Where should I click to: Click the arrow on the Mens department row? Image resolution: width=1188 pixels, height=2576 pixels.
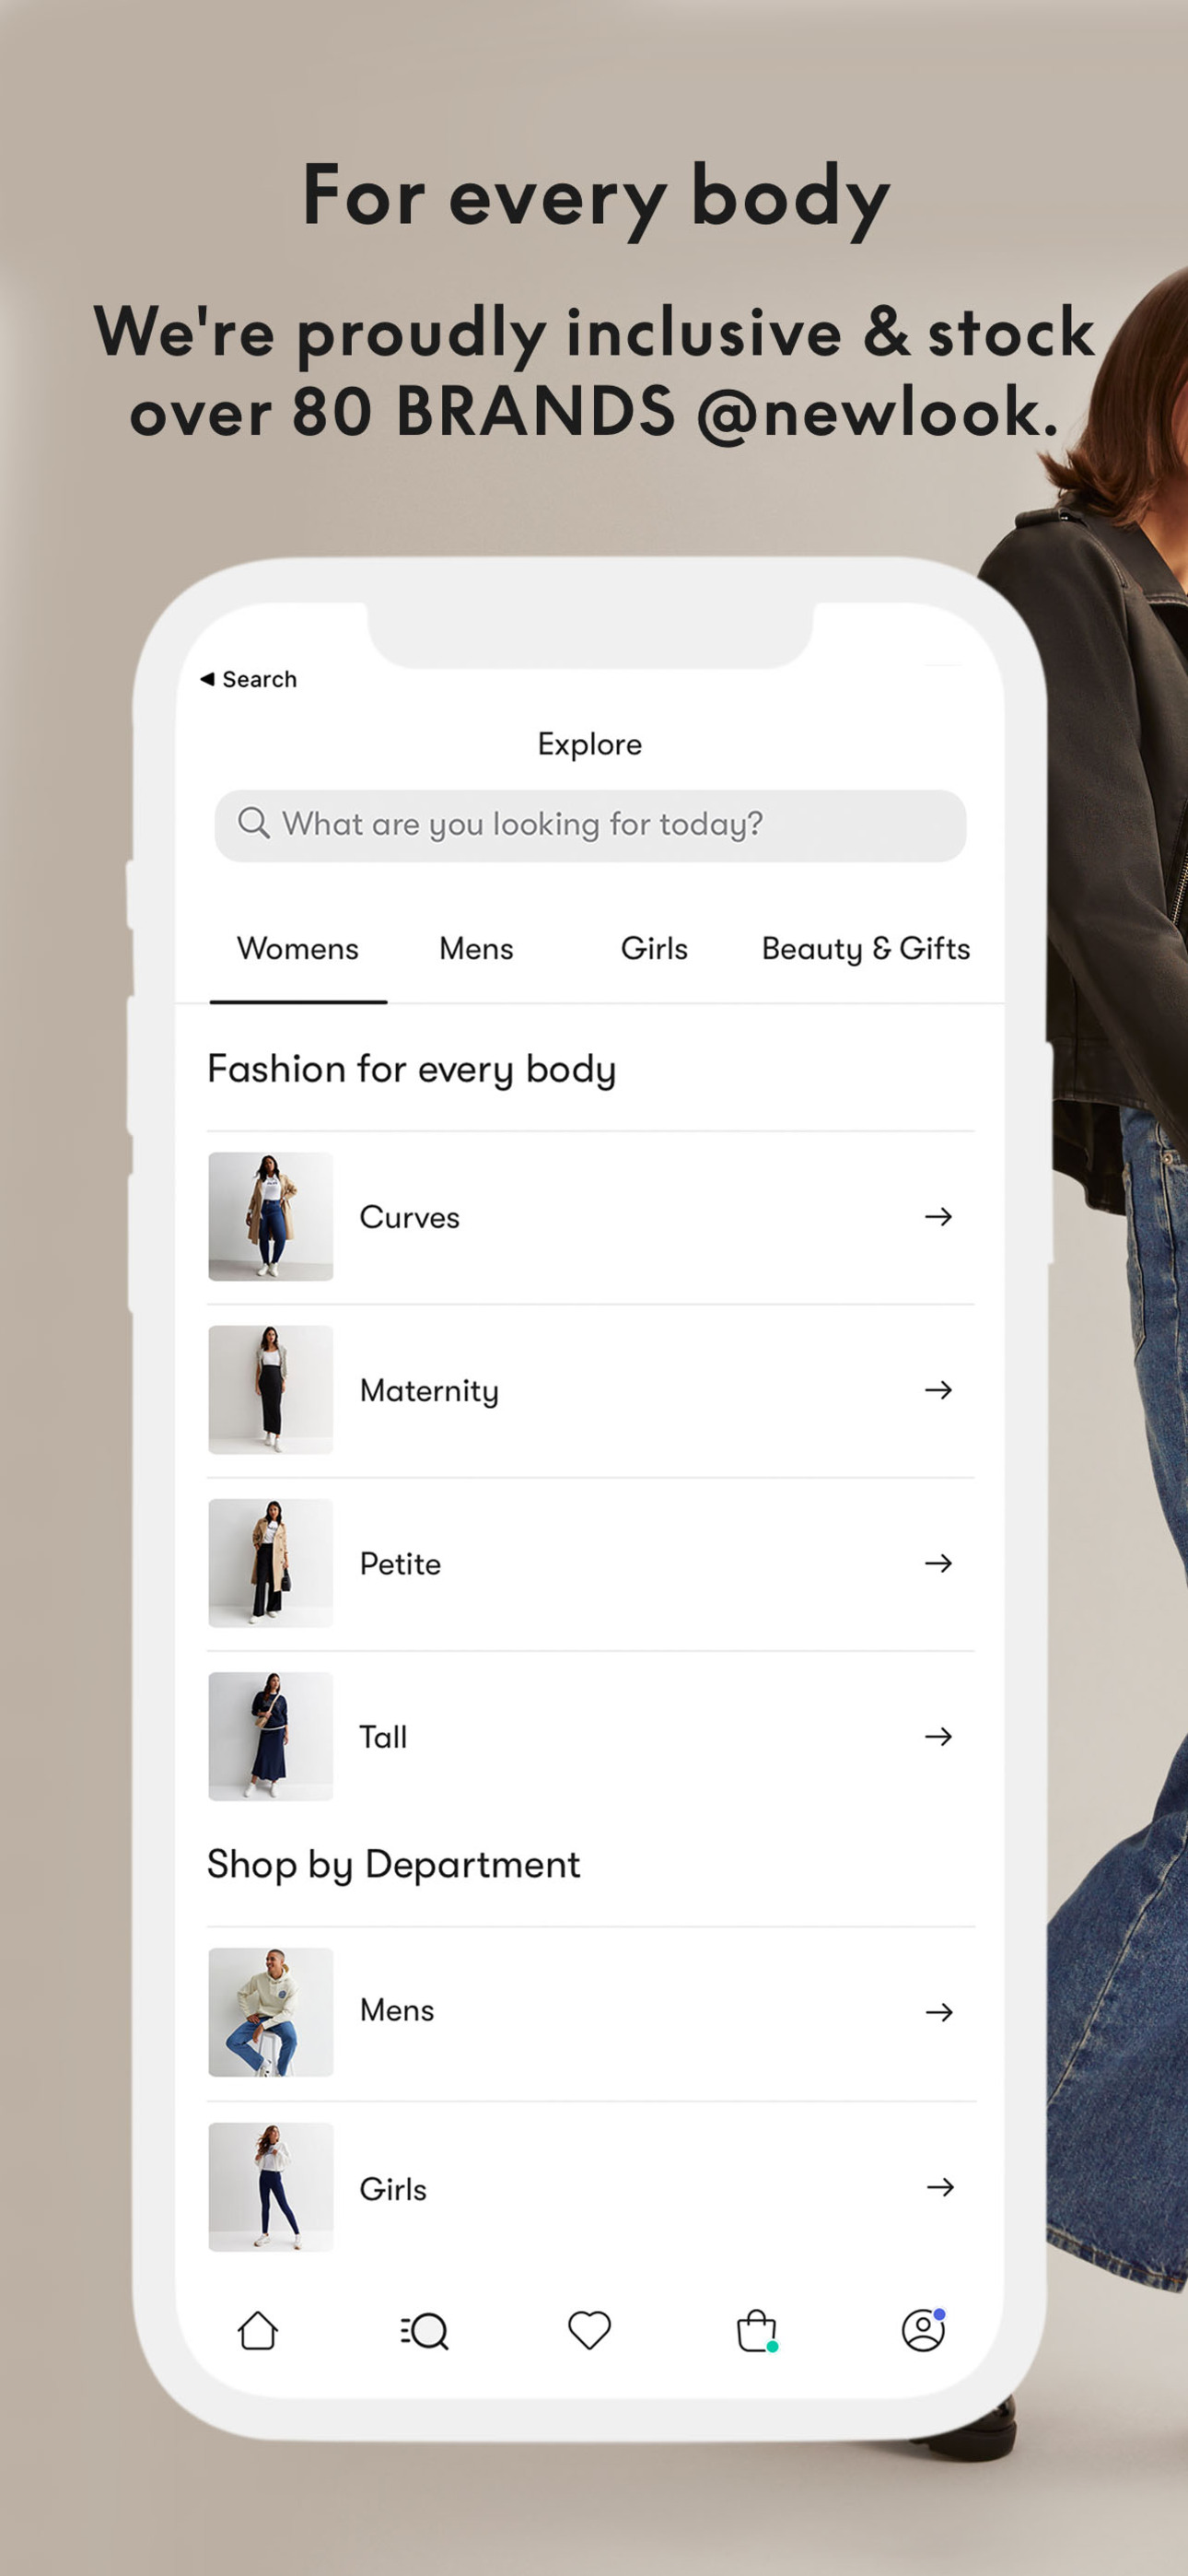click(939, 2012)
